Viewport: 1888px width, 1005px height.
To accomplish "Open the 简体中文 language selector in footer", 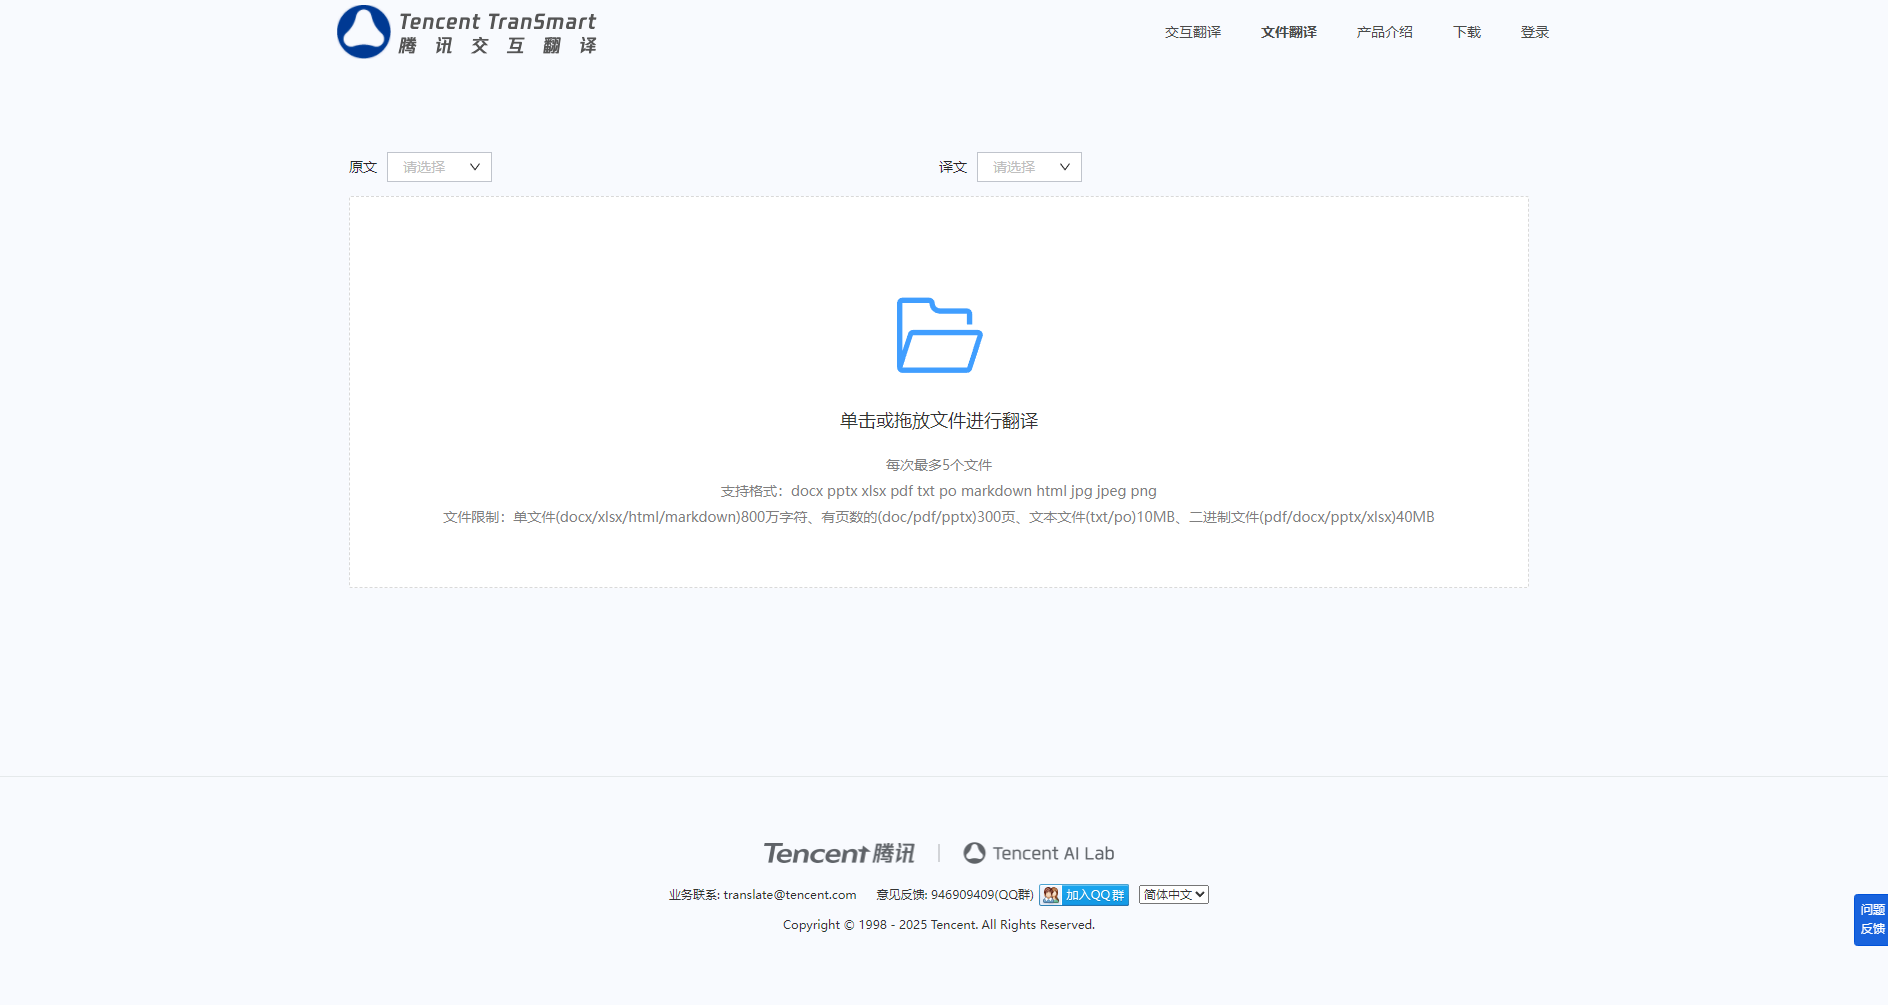I will tap(1173, 894).
